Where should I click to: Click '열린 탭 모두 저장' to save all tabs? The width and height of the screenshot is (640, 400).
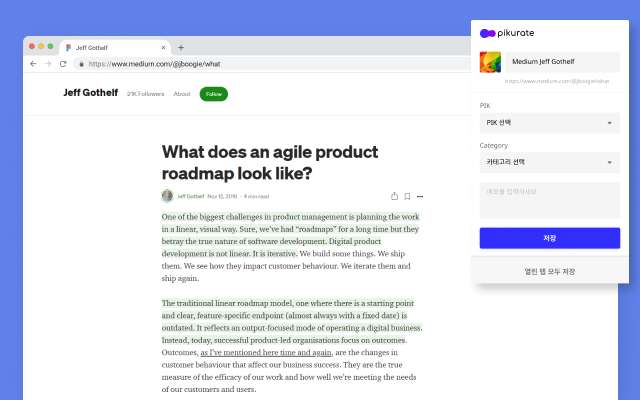(x=550, y=271)
